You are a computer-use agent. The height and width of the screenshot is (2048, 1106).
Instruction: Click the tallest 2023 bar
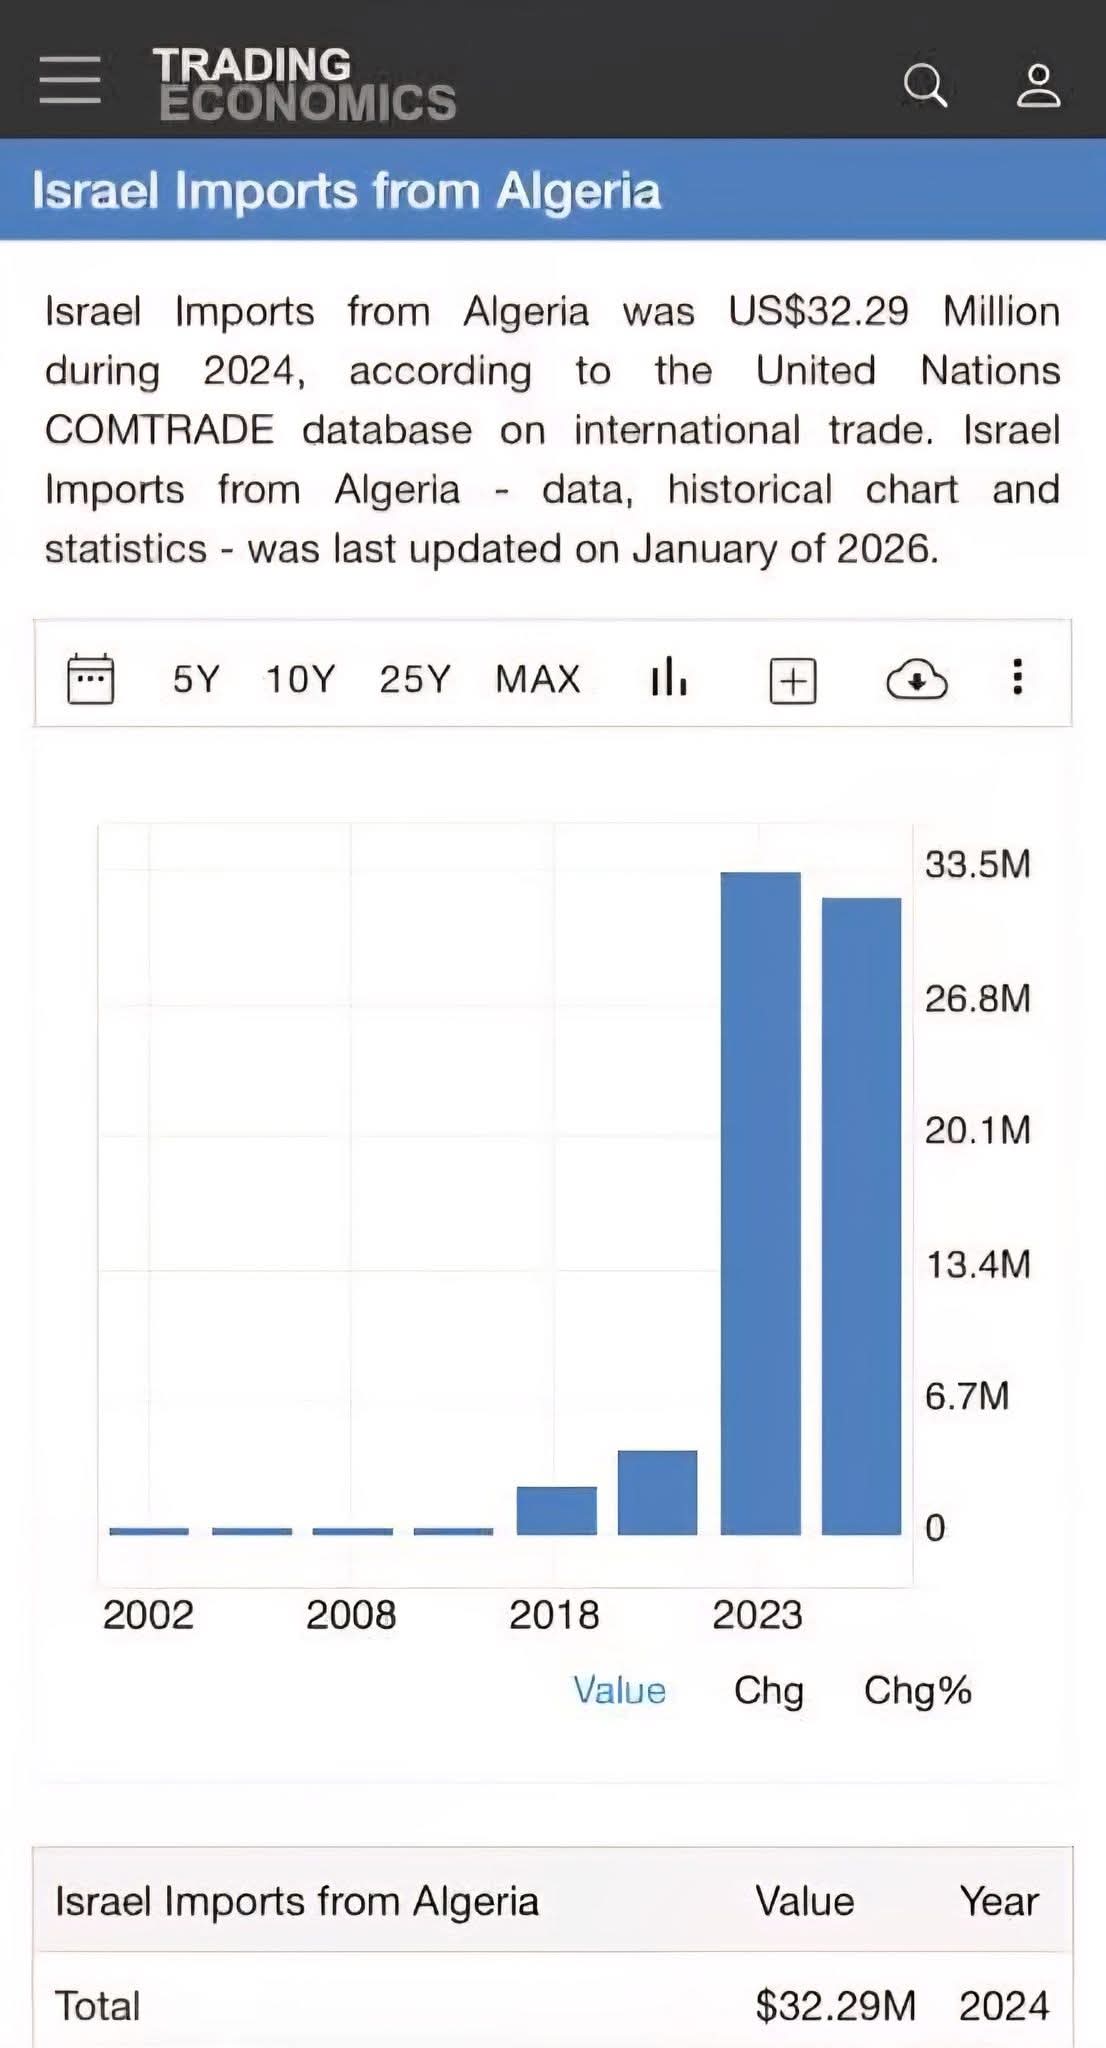pos(761,1203)
